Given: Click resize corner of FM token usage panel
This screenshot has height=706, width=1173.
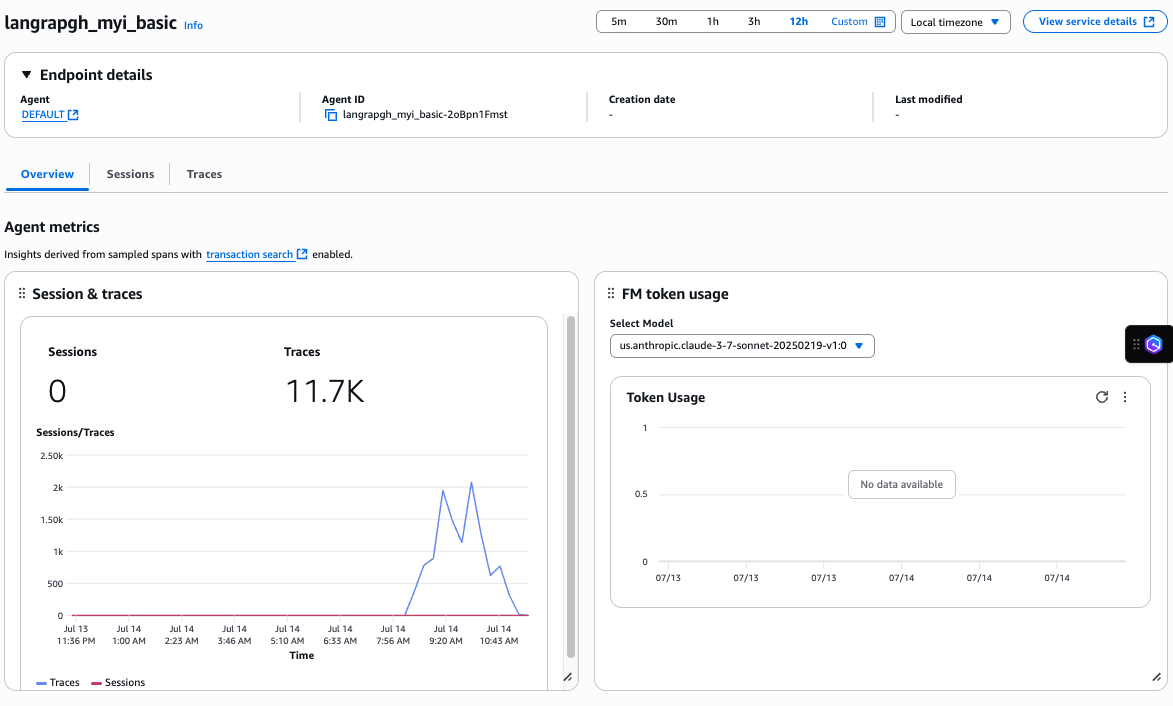Looking at the screenshot, I should pos(1155,678).
